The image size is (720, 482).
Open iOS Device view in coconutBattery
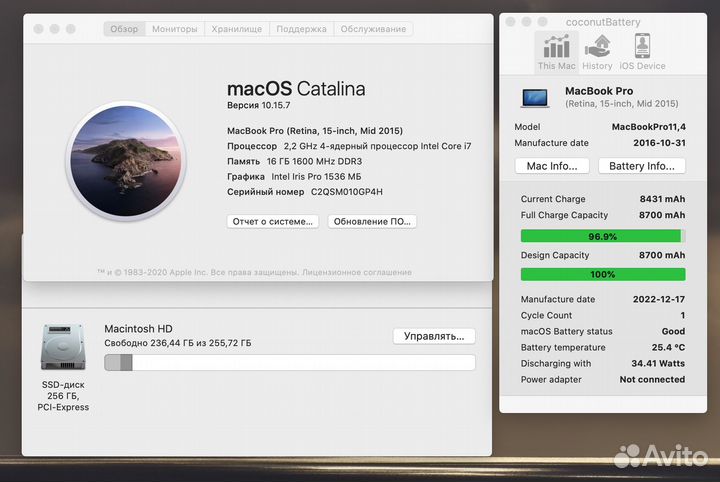pos(642,52)
